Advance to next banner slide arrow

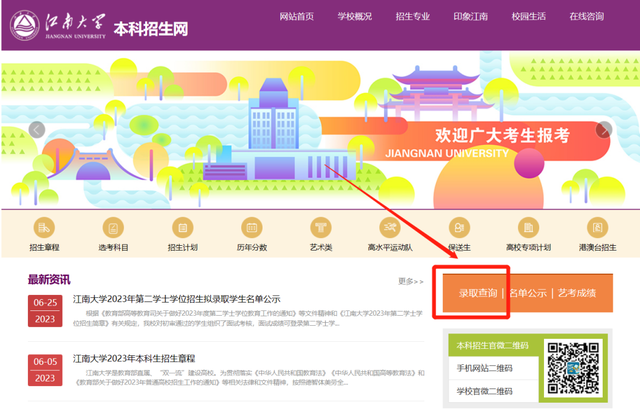point(604,129)
